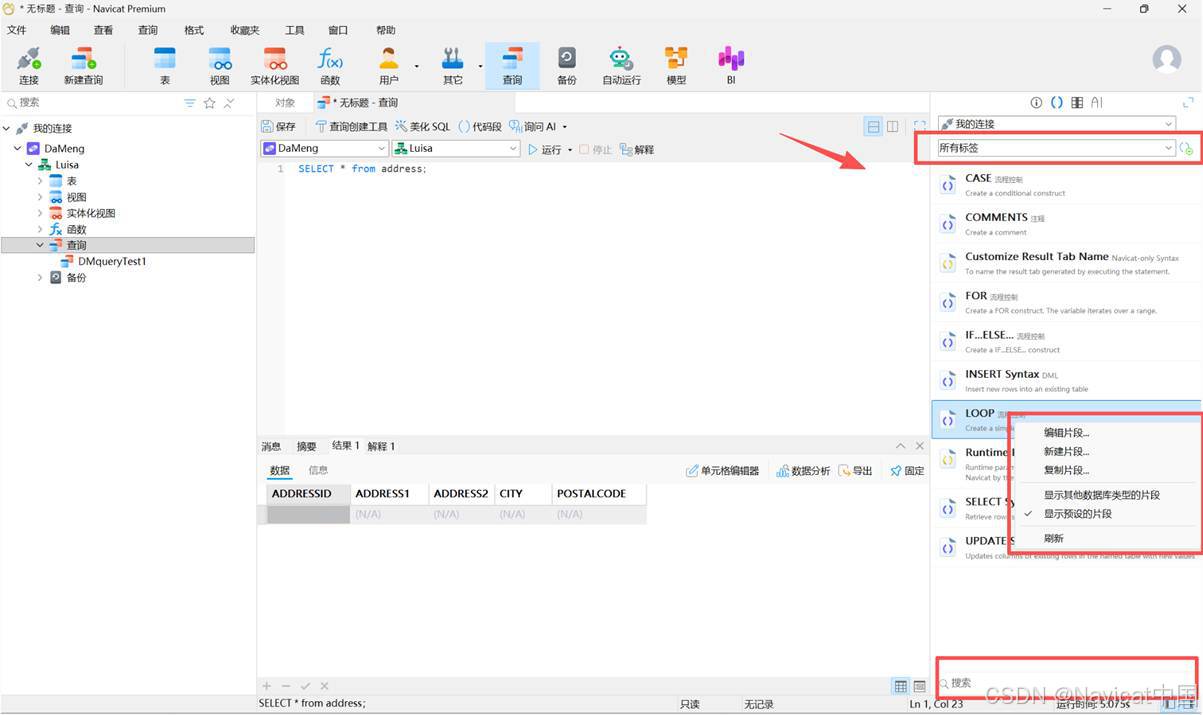Select DMqueryTest1 query in tree
This screenshot has height=715, width=1203.
pos(112,261)
